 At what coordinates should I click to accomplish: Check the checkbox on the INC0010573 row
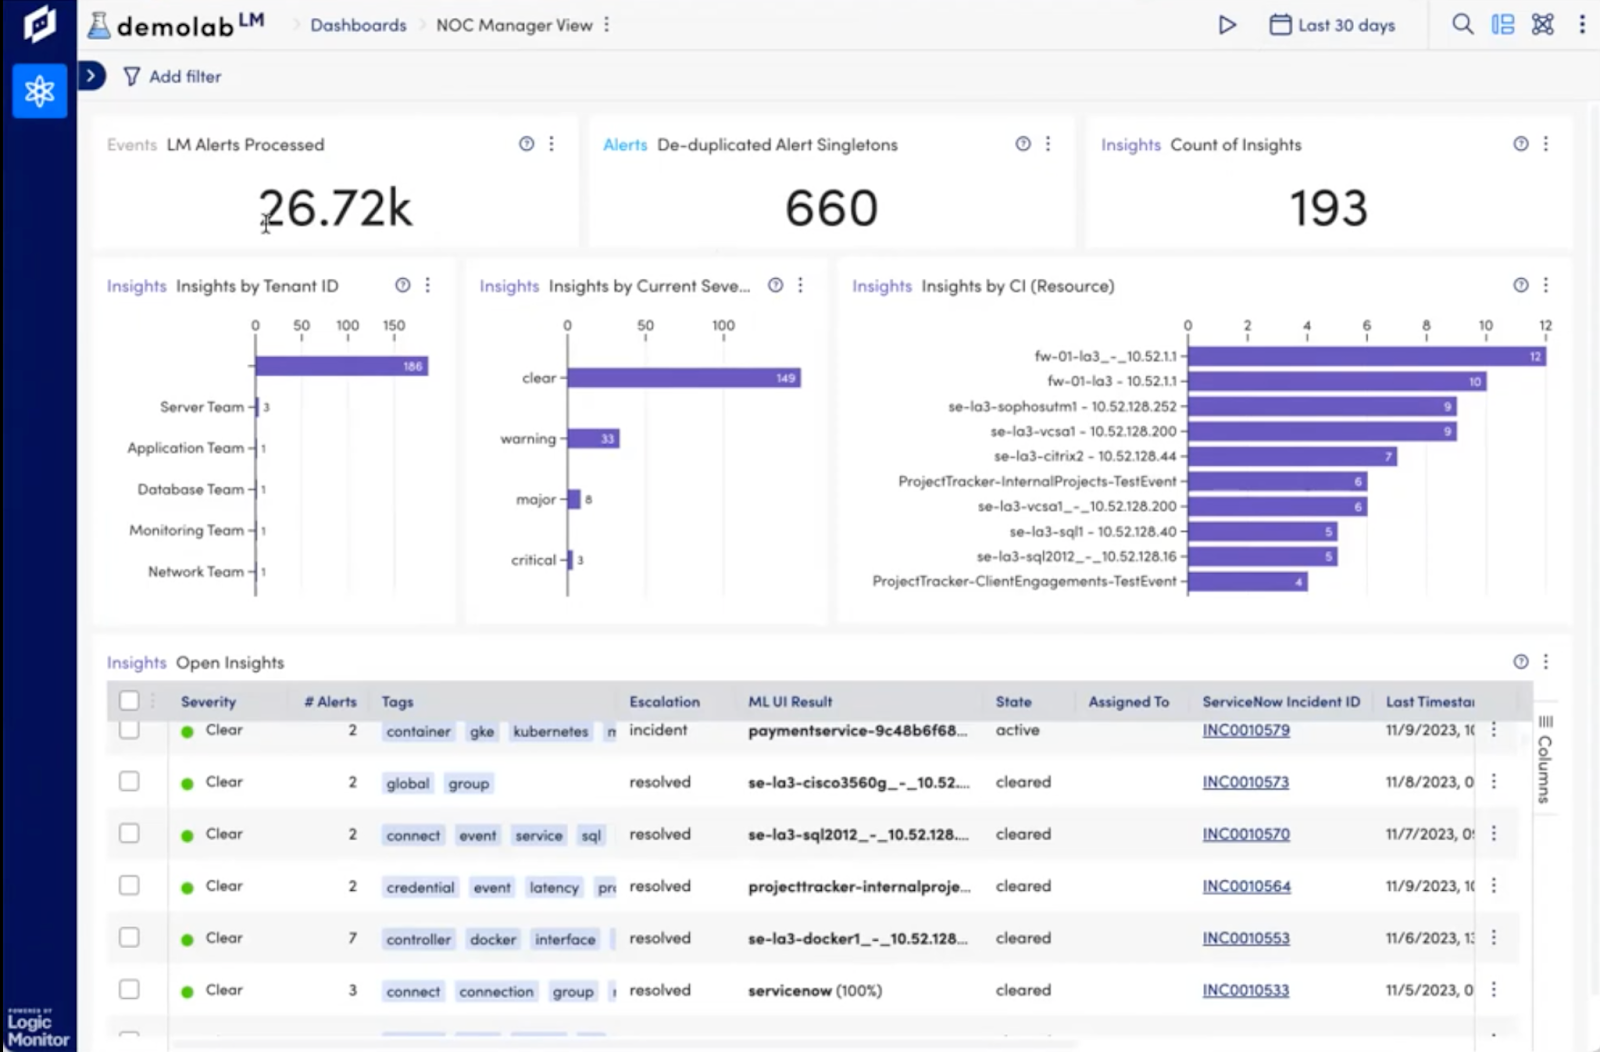[129, 782]
